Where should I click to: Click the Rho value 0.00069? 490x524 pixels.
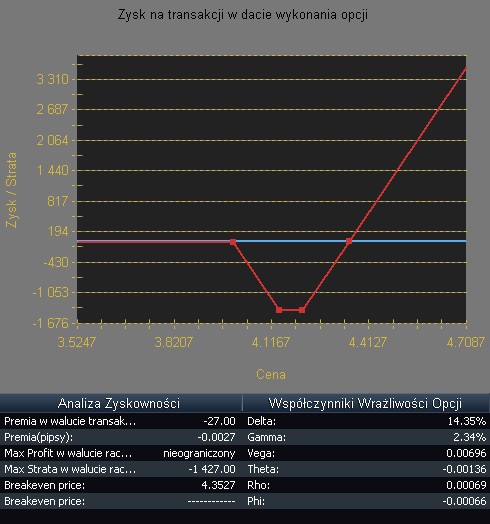466,485
